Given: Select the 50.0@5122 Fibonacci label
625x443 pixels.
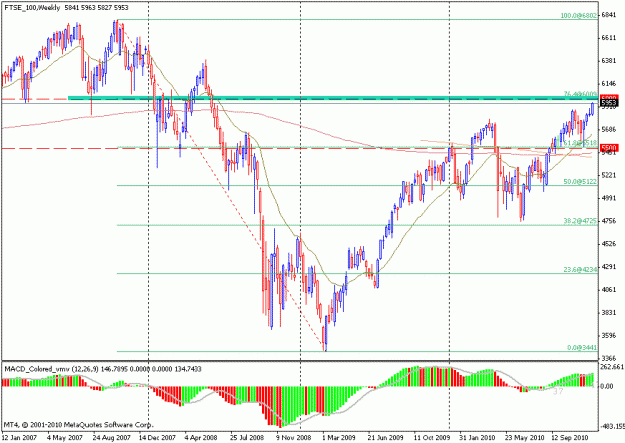Looking at the screenshot, I should 580,181.
